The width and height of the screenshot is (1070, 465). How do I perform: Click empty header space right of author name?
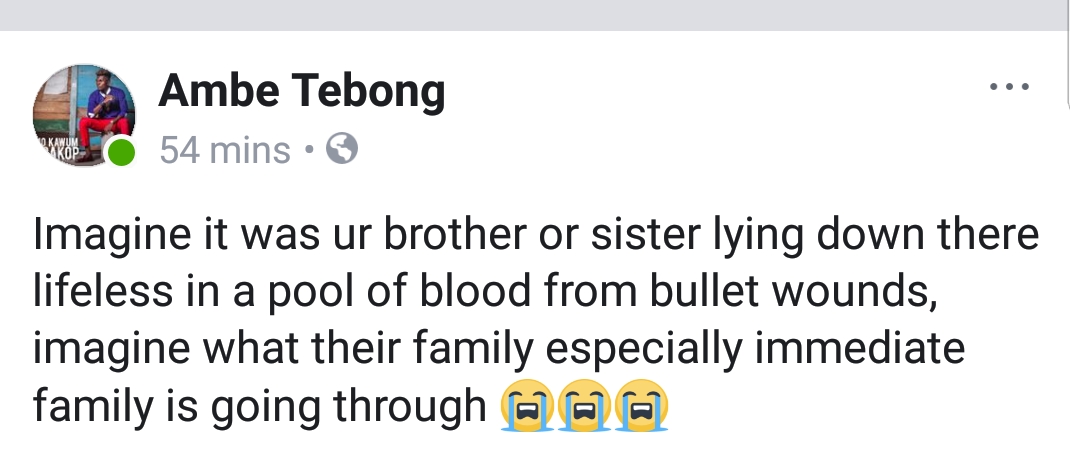[x=700, y=92]
